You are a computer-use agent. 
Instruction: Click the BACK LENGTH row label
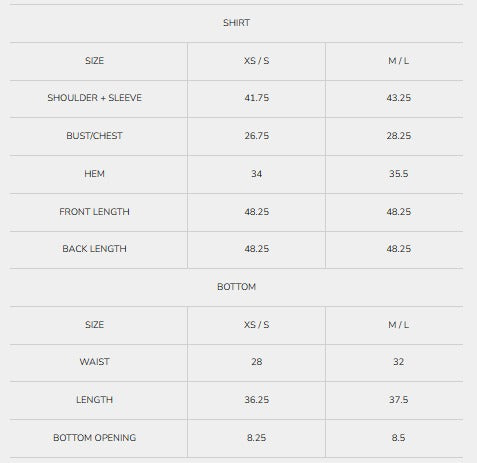click(x=94, y=249)
